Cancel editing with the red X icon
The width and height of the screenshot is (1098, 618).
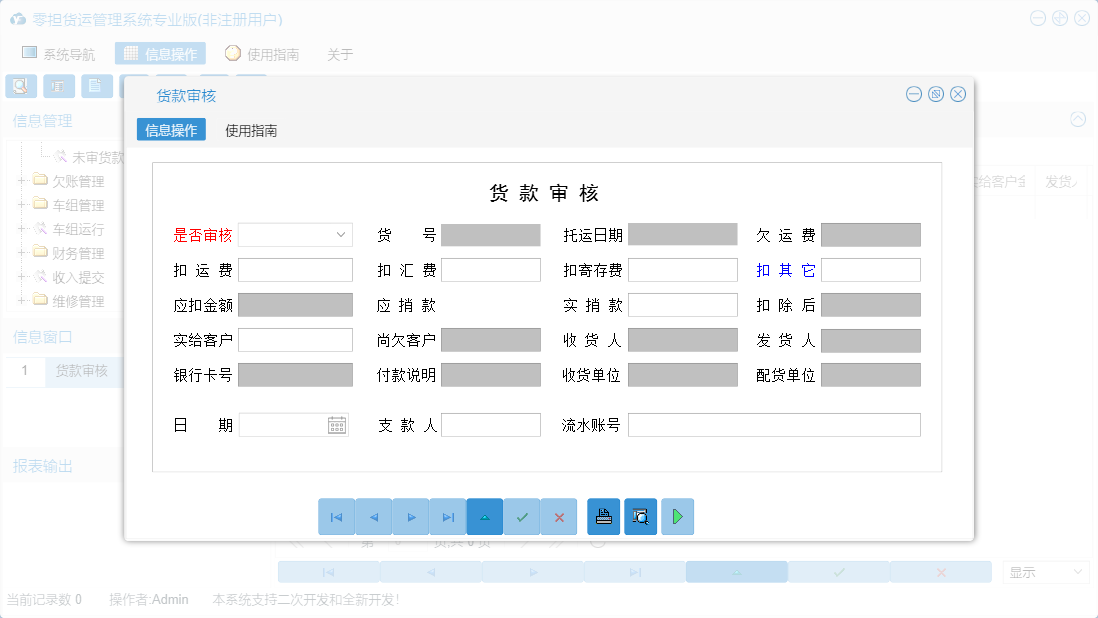tap(559, 516)
